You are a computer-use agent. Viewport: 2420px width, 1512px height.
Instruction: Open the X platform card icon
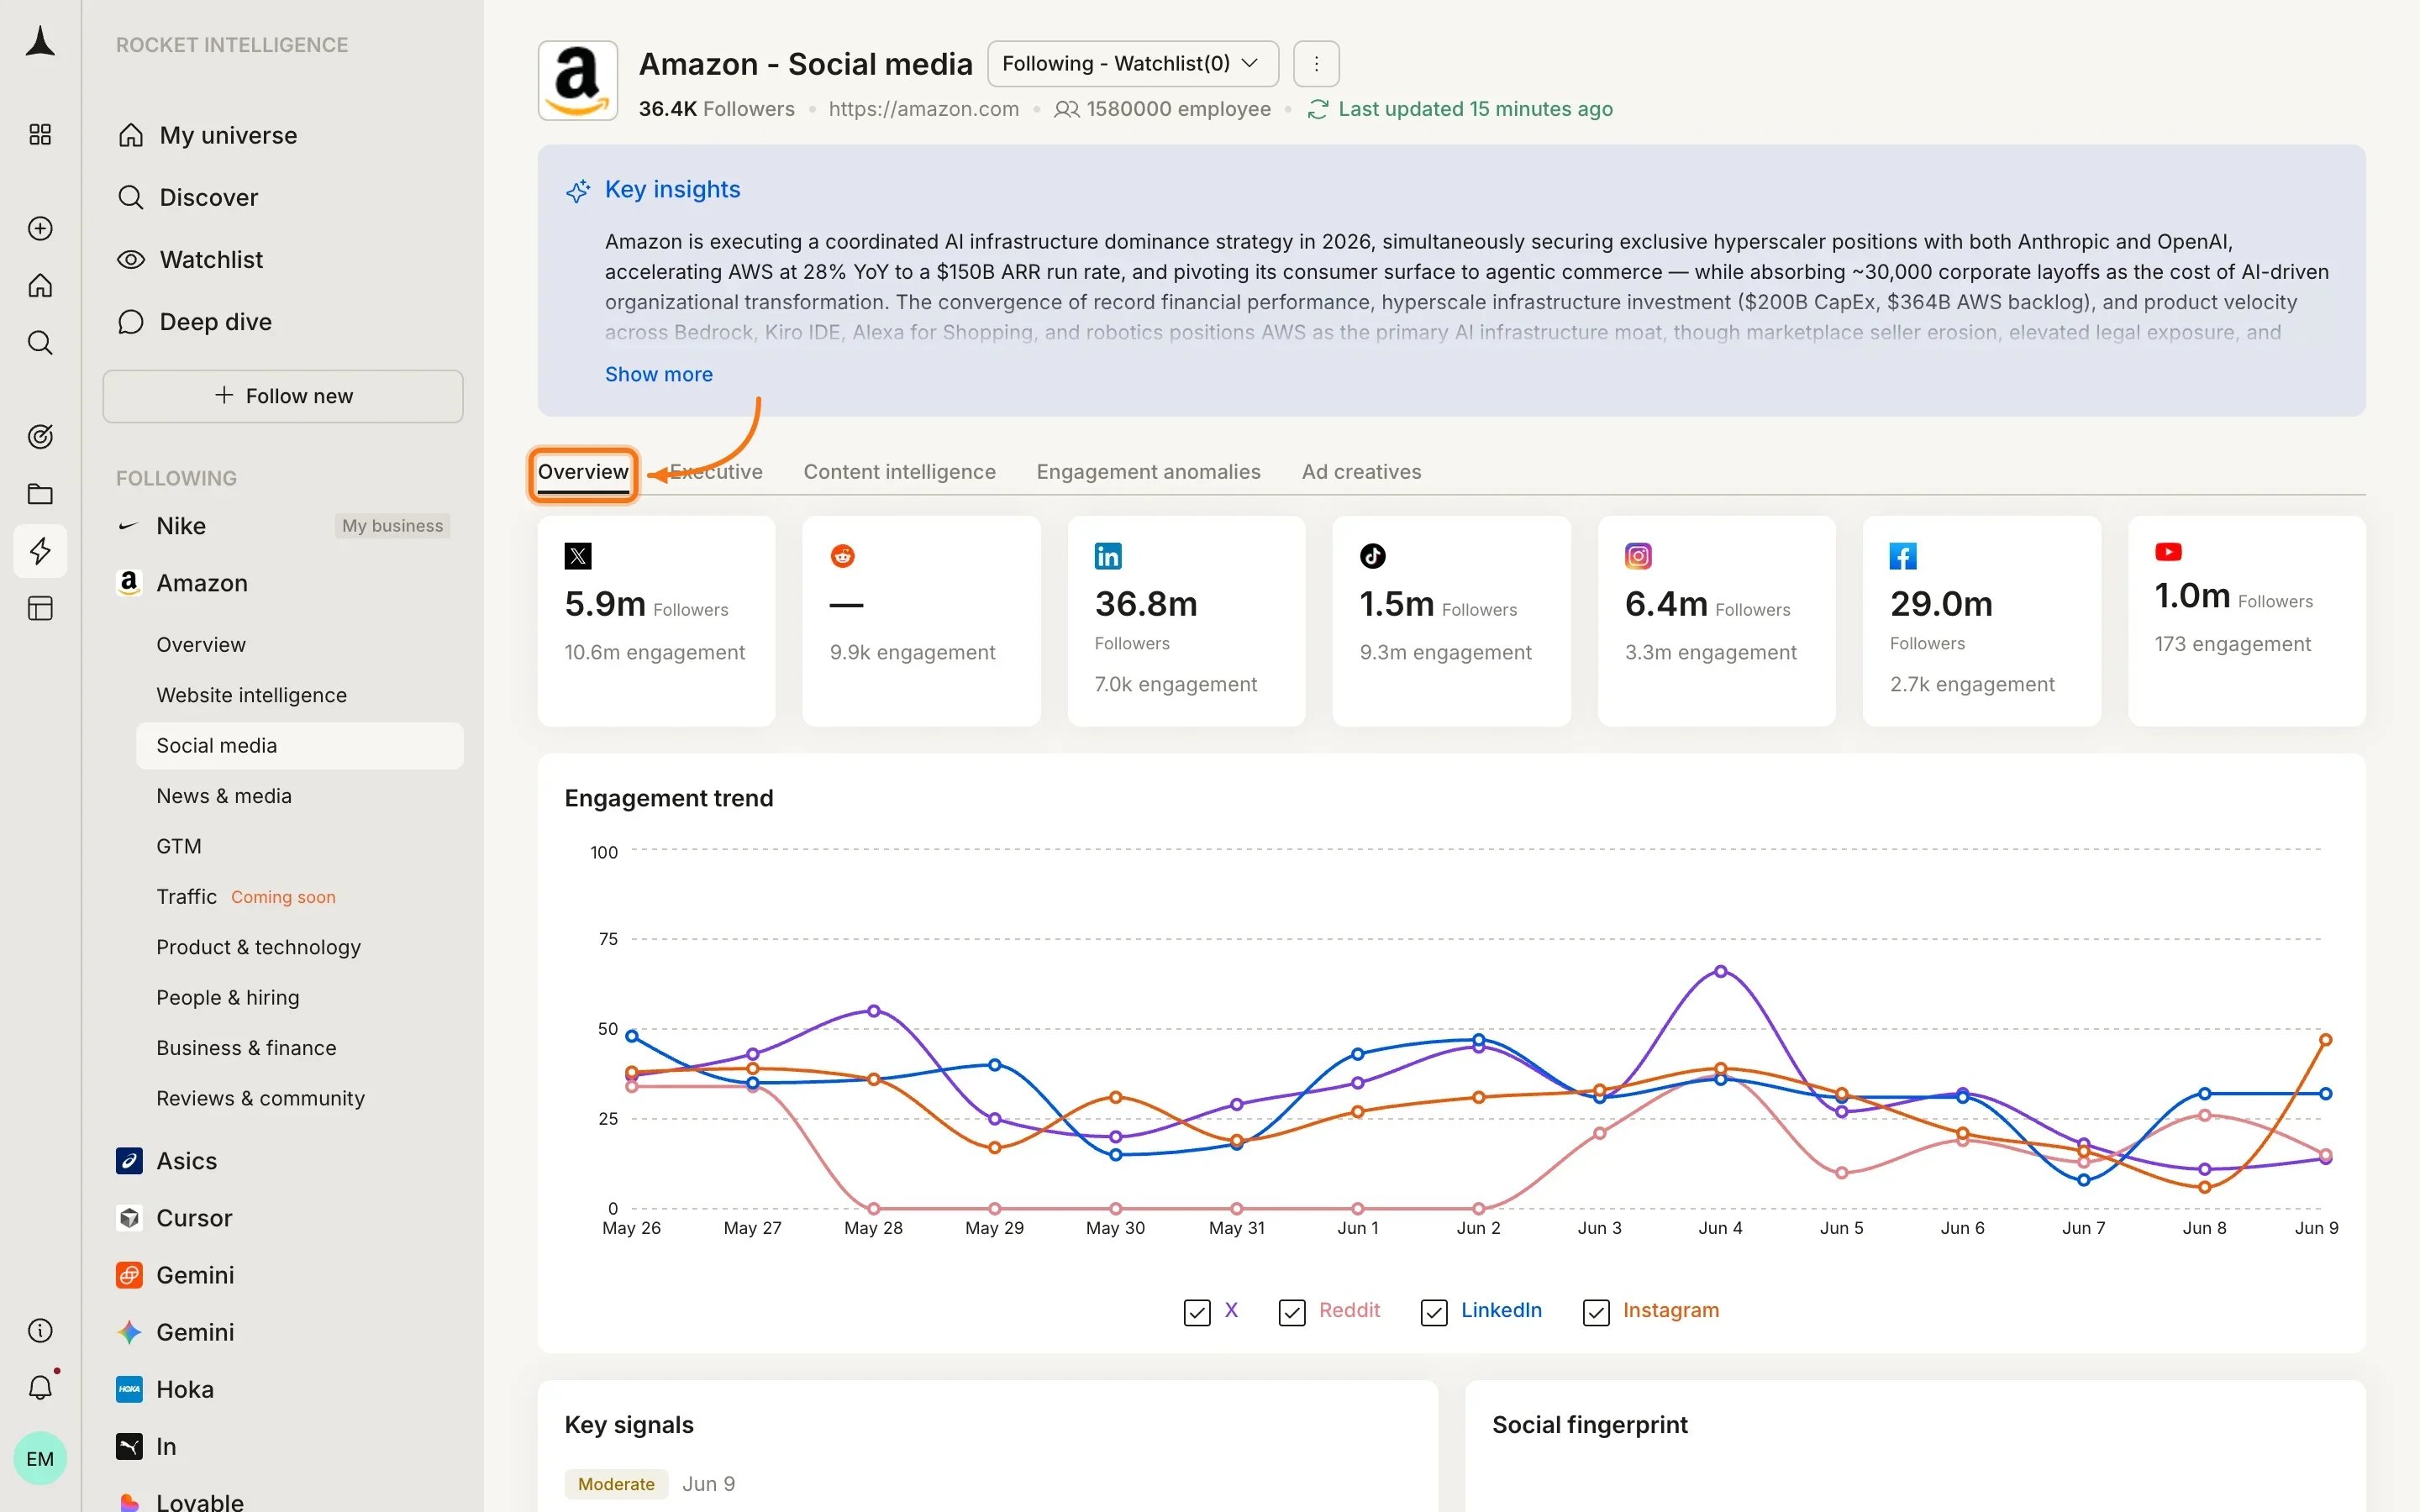click(578, 556)
